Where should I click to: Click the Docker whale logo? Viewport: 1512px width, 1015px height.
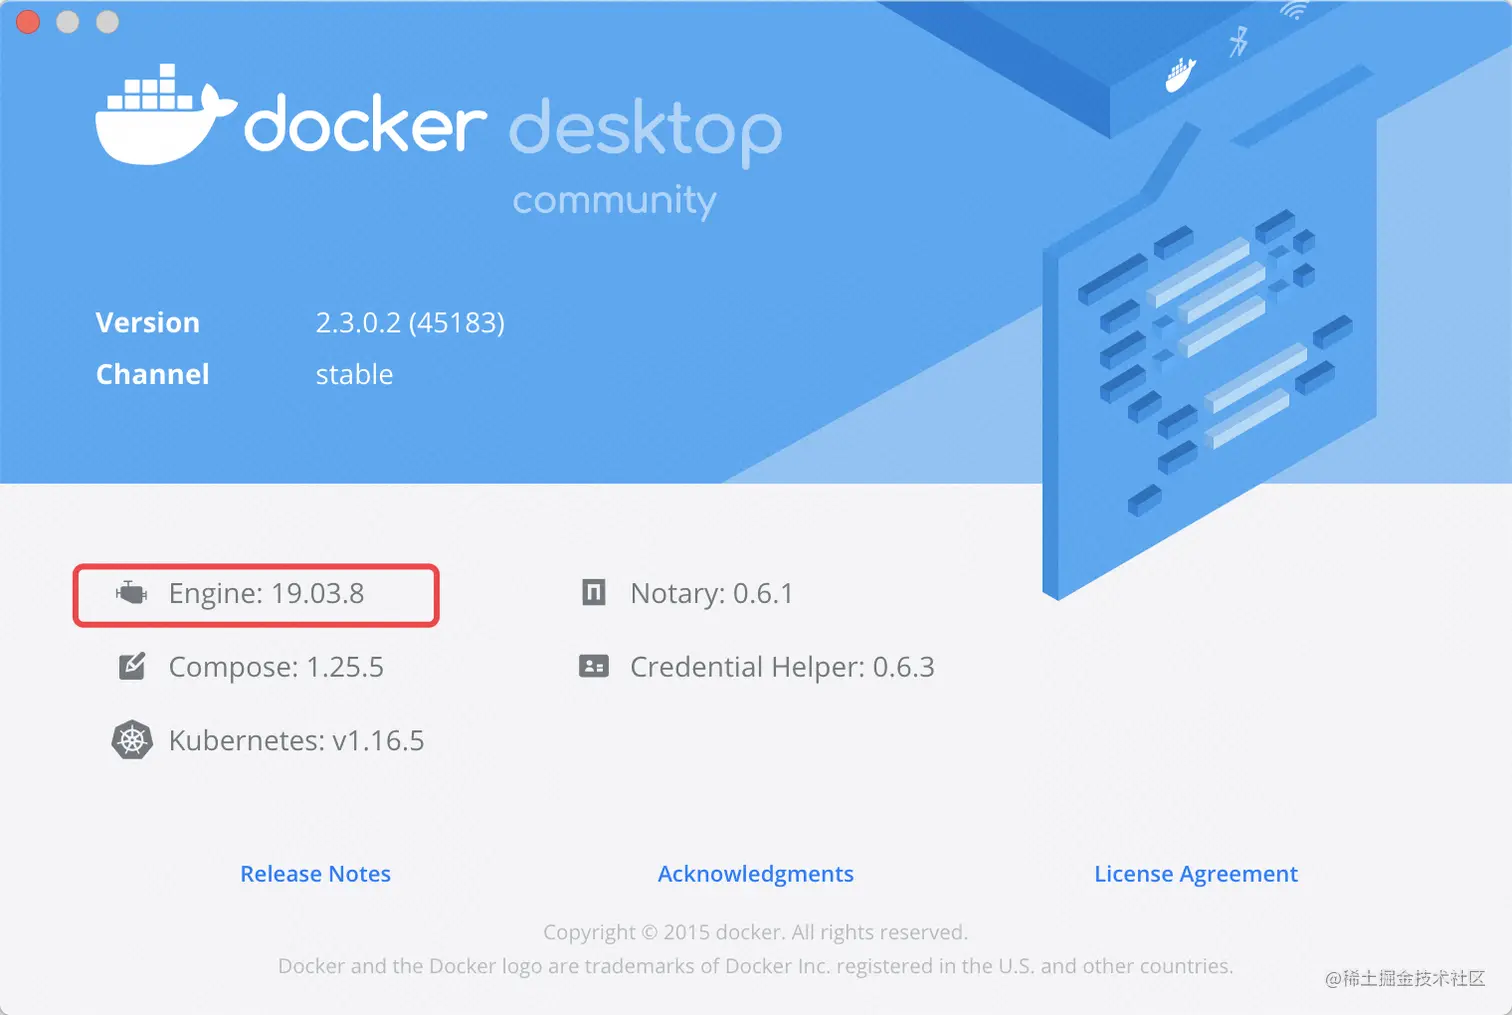coord(166,114)
